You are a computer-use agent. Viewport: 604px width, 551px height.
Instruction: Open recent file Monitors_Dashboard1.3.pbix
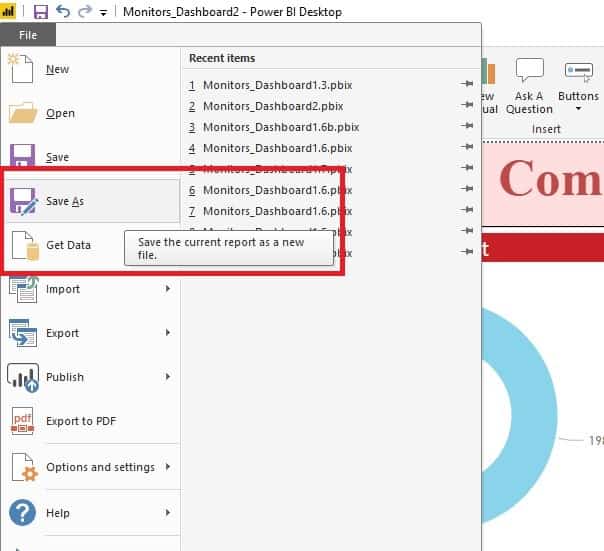click(x=277, y=85)
